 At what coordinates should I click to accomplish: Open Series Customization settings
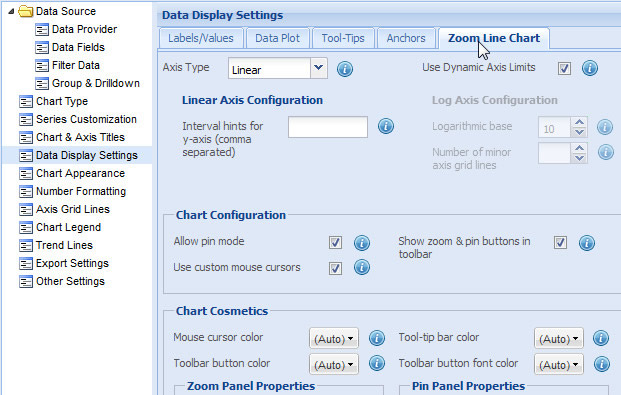[x=86, y=119]
